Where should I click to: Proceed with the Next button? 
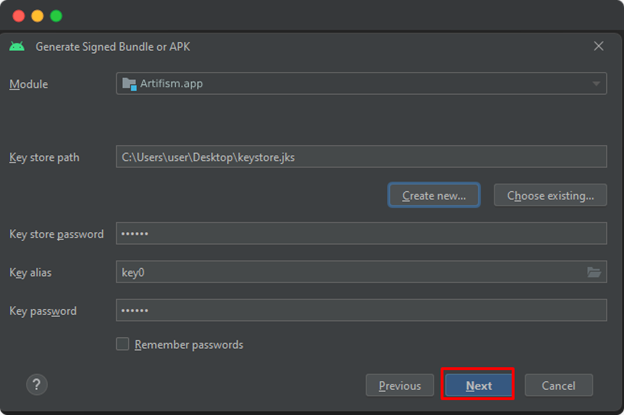(x=478, y=385)
